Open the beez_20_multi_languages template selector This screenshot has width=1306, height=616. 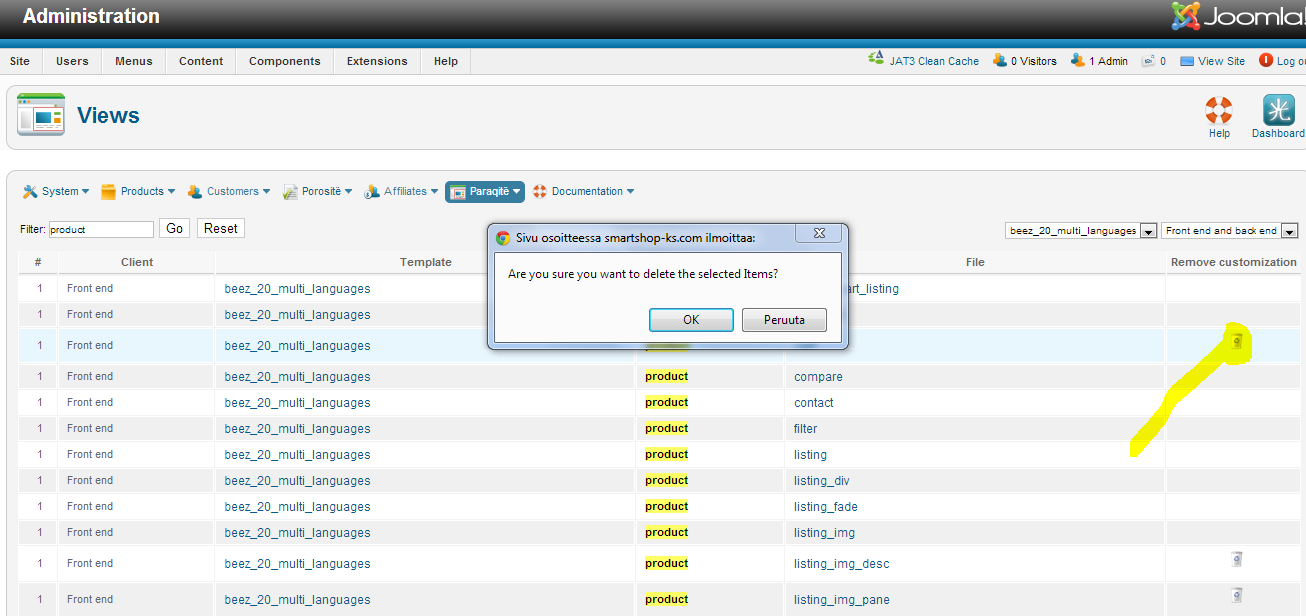click(x=1081, y=231)
